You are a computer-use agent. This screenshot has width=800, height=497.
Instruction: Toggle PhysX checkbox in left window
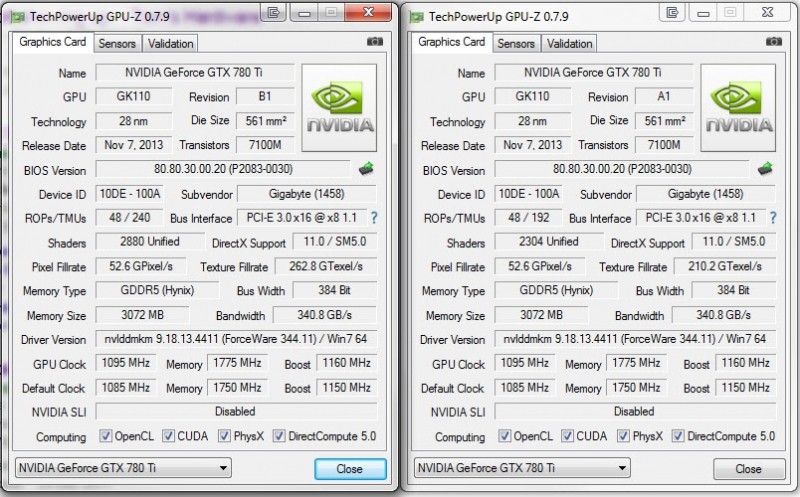tap(224, 436)
